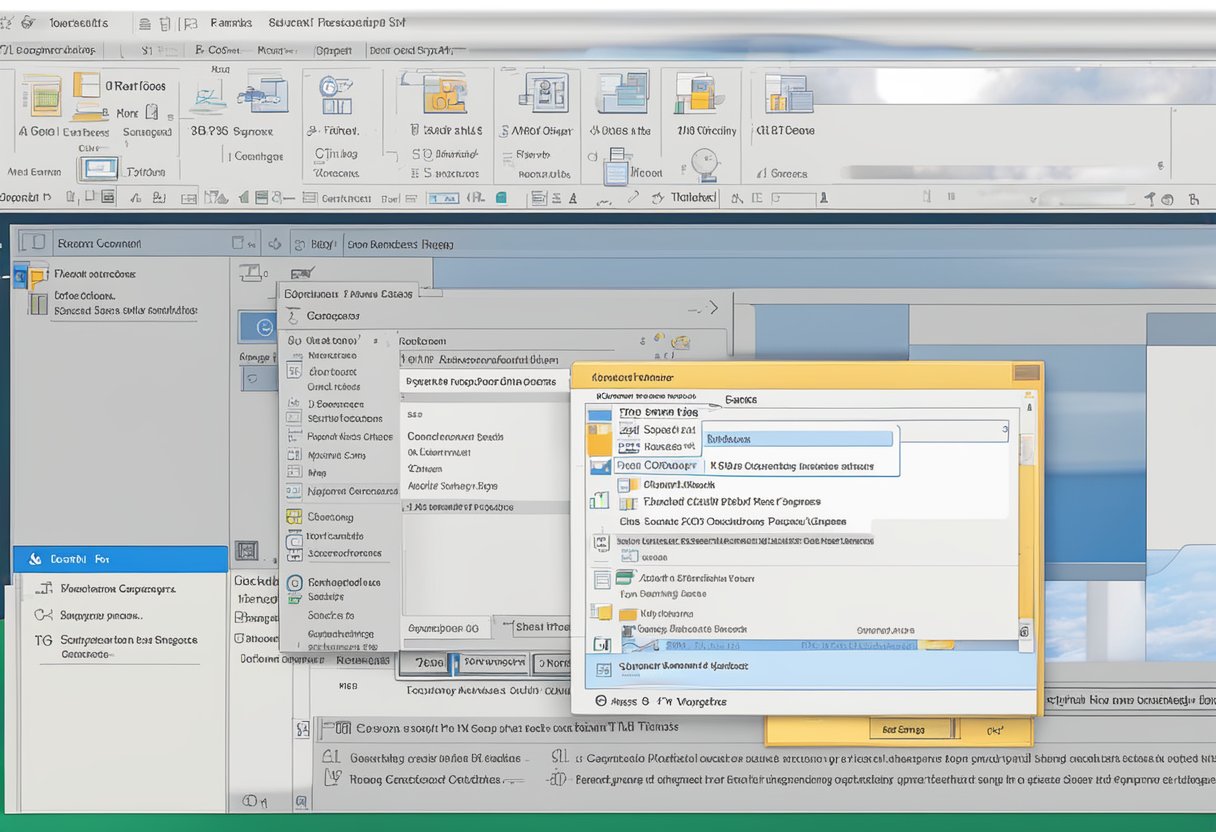The image size is (1216, 832).
Task: Select the highlighted blue item in left panel
Action: [x=120, y=559]
